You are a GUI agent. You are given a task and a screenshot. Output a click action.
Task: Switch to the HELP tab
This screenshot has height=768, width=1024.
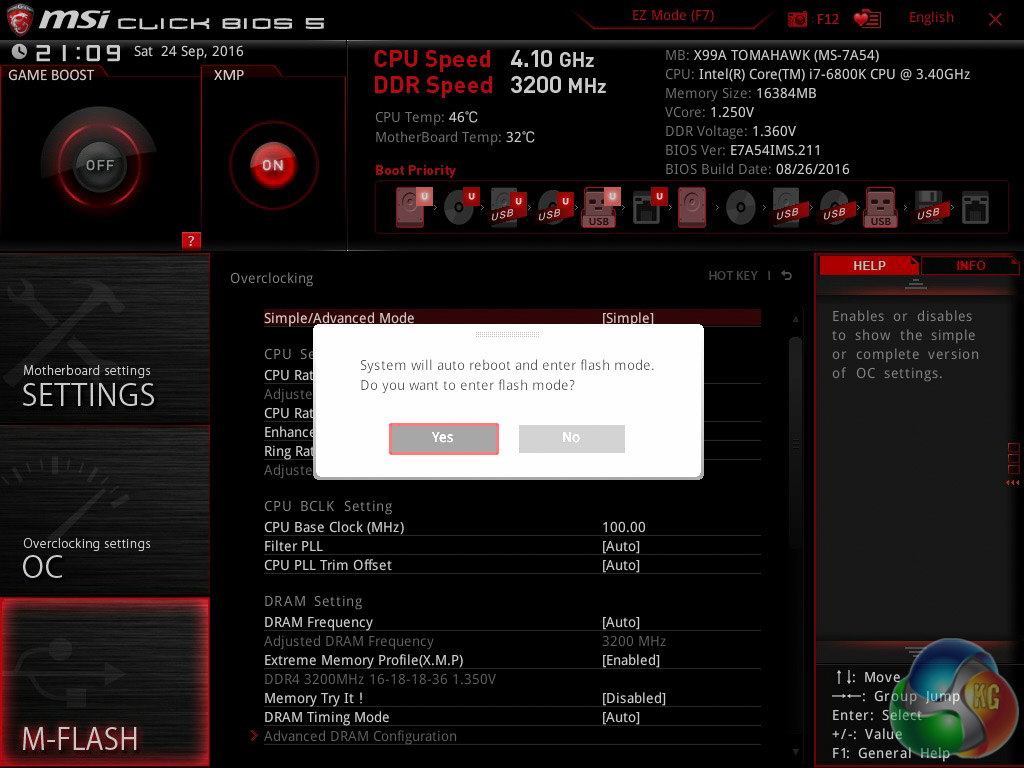[x=869, y=266]
